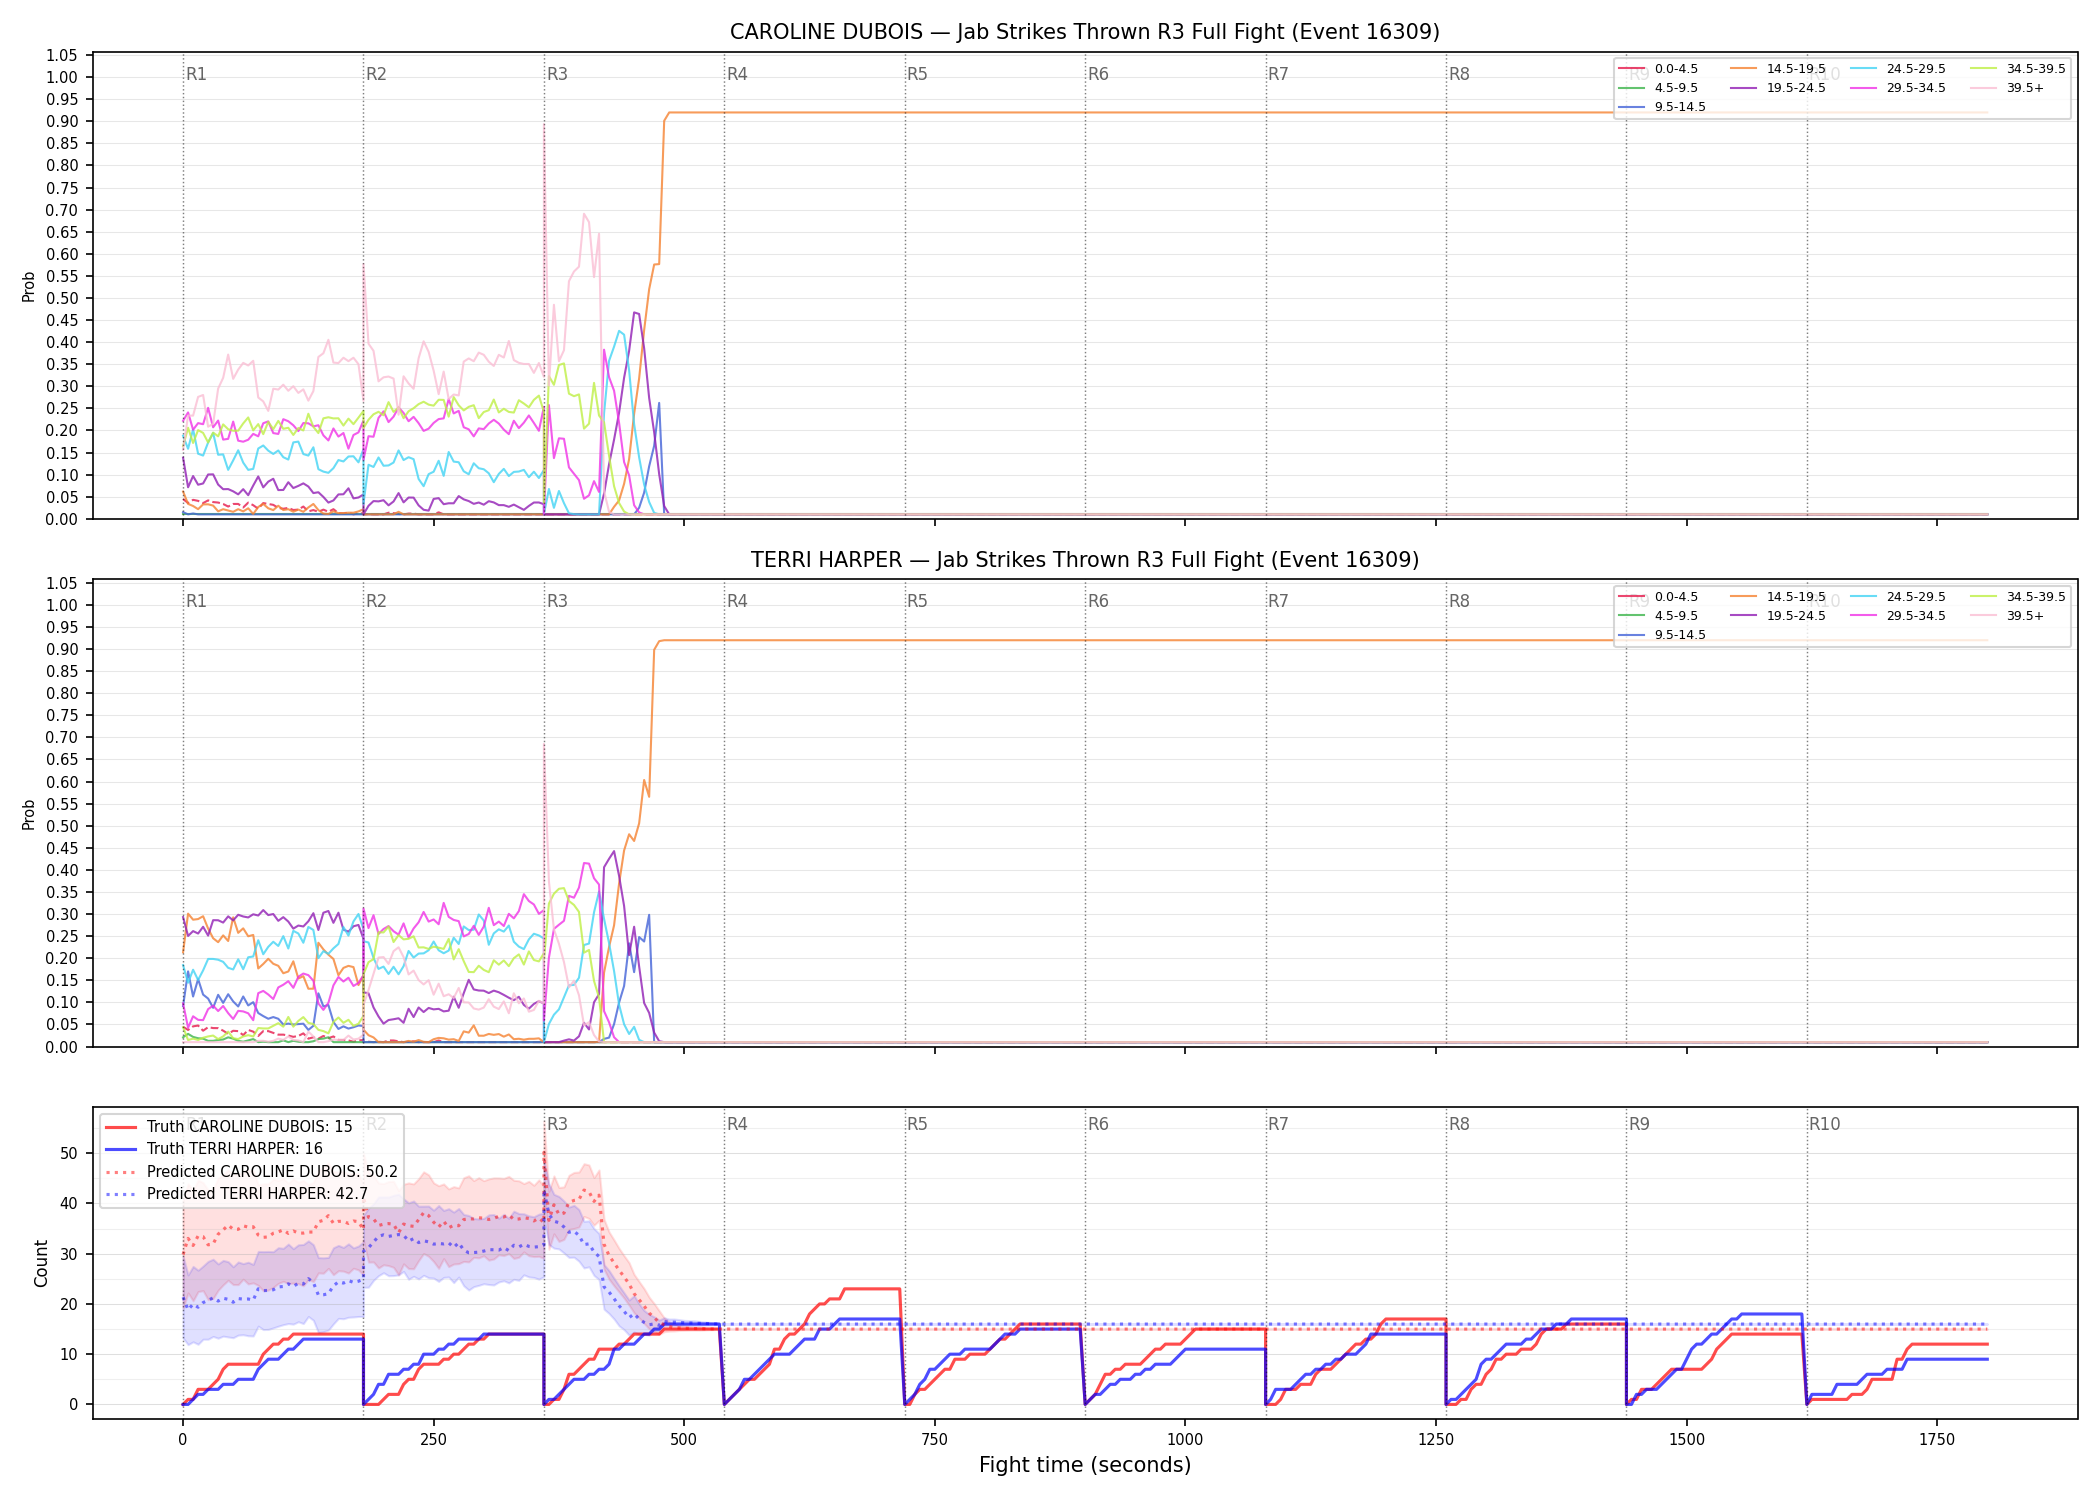This screenshot has height=1500, width=2100.
Task: Select the 39.5+ legend entry in top chart
Action: [x=2007, y=88]
